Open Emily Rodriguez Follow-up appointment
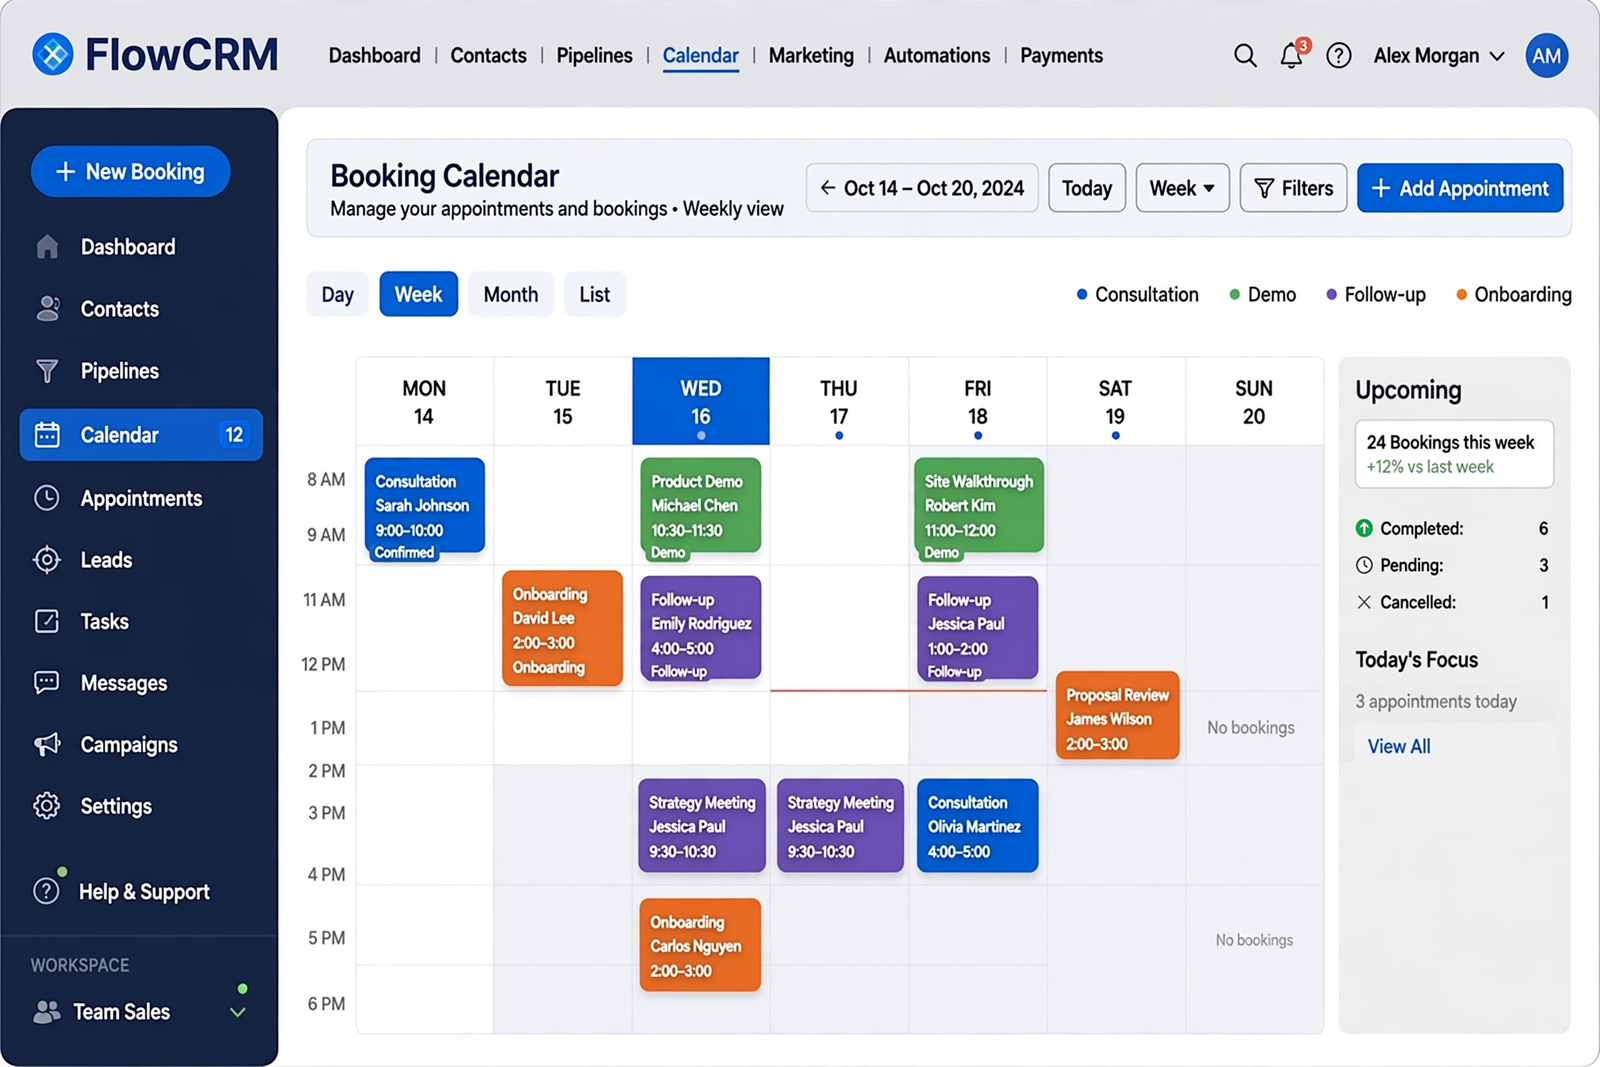 point(700,628)
